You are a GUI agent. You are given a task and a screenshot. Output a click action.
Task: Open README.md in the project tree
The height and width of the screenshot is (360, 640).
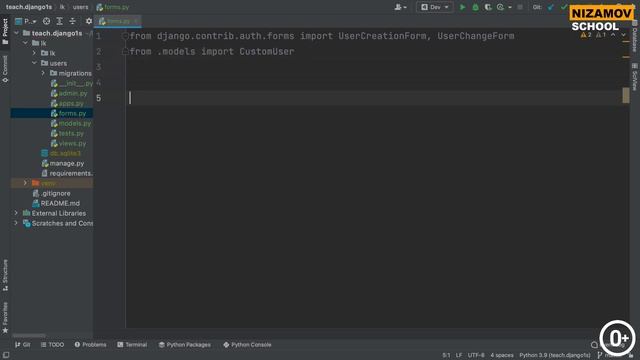coord(56,203)
